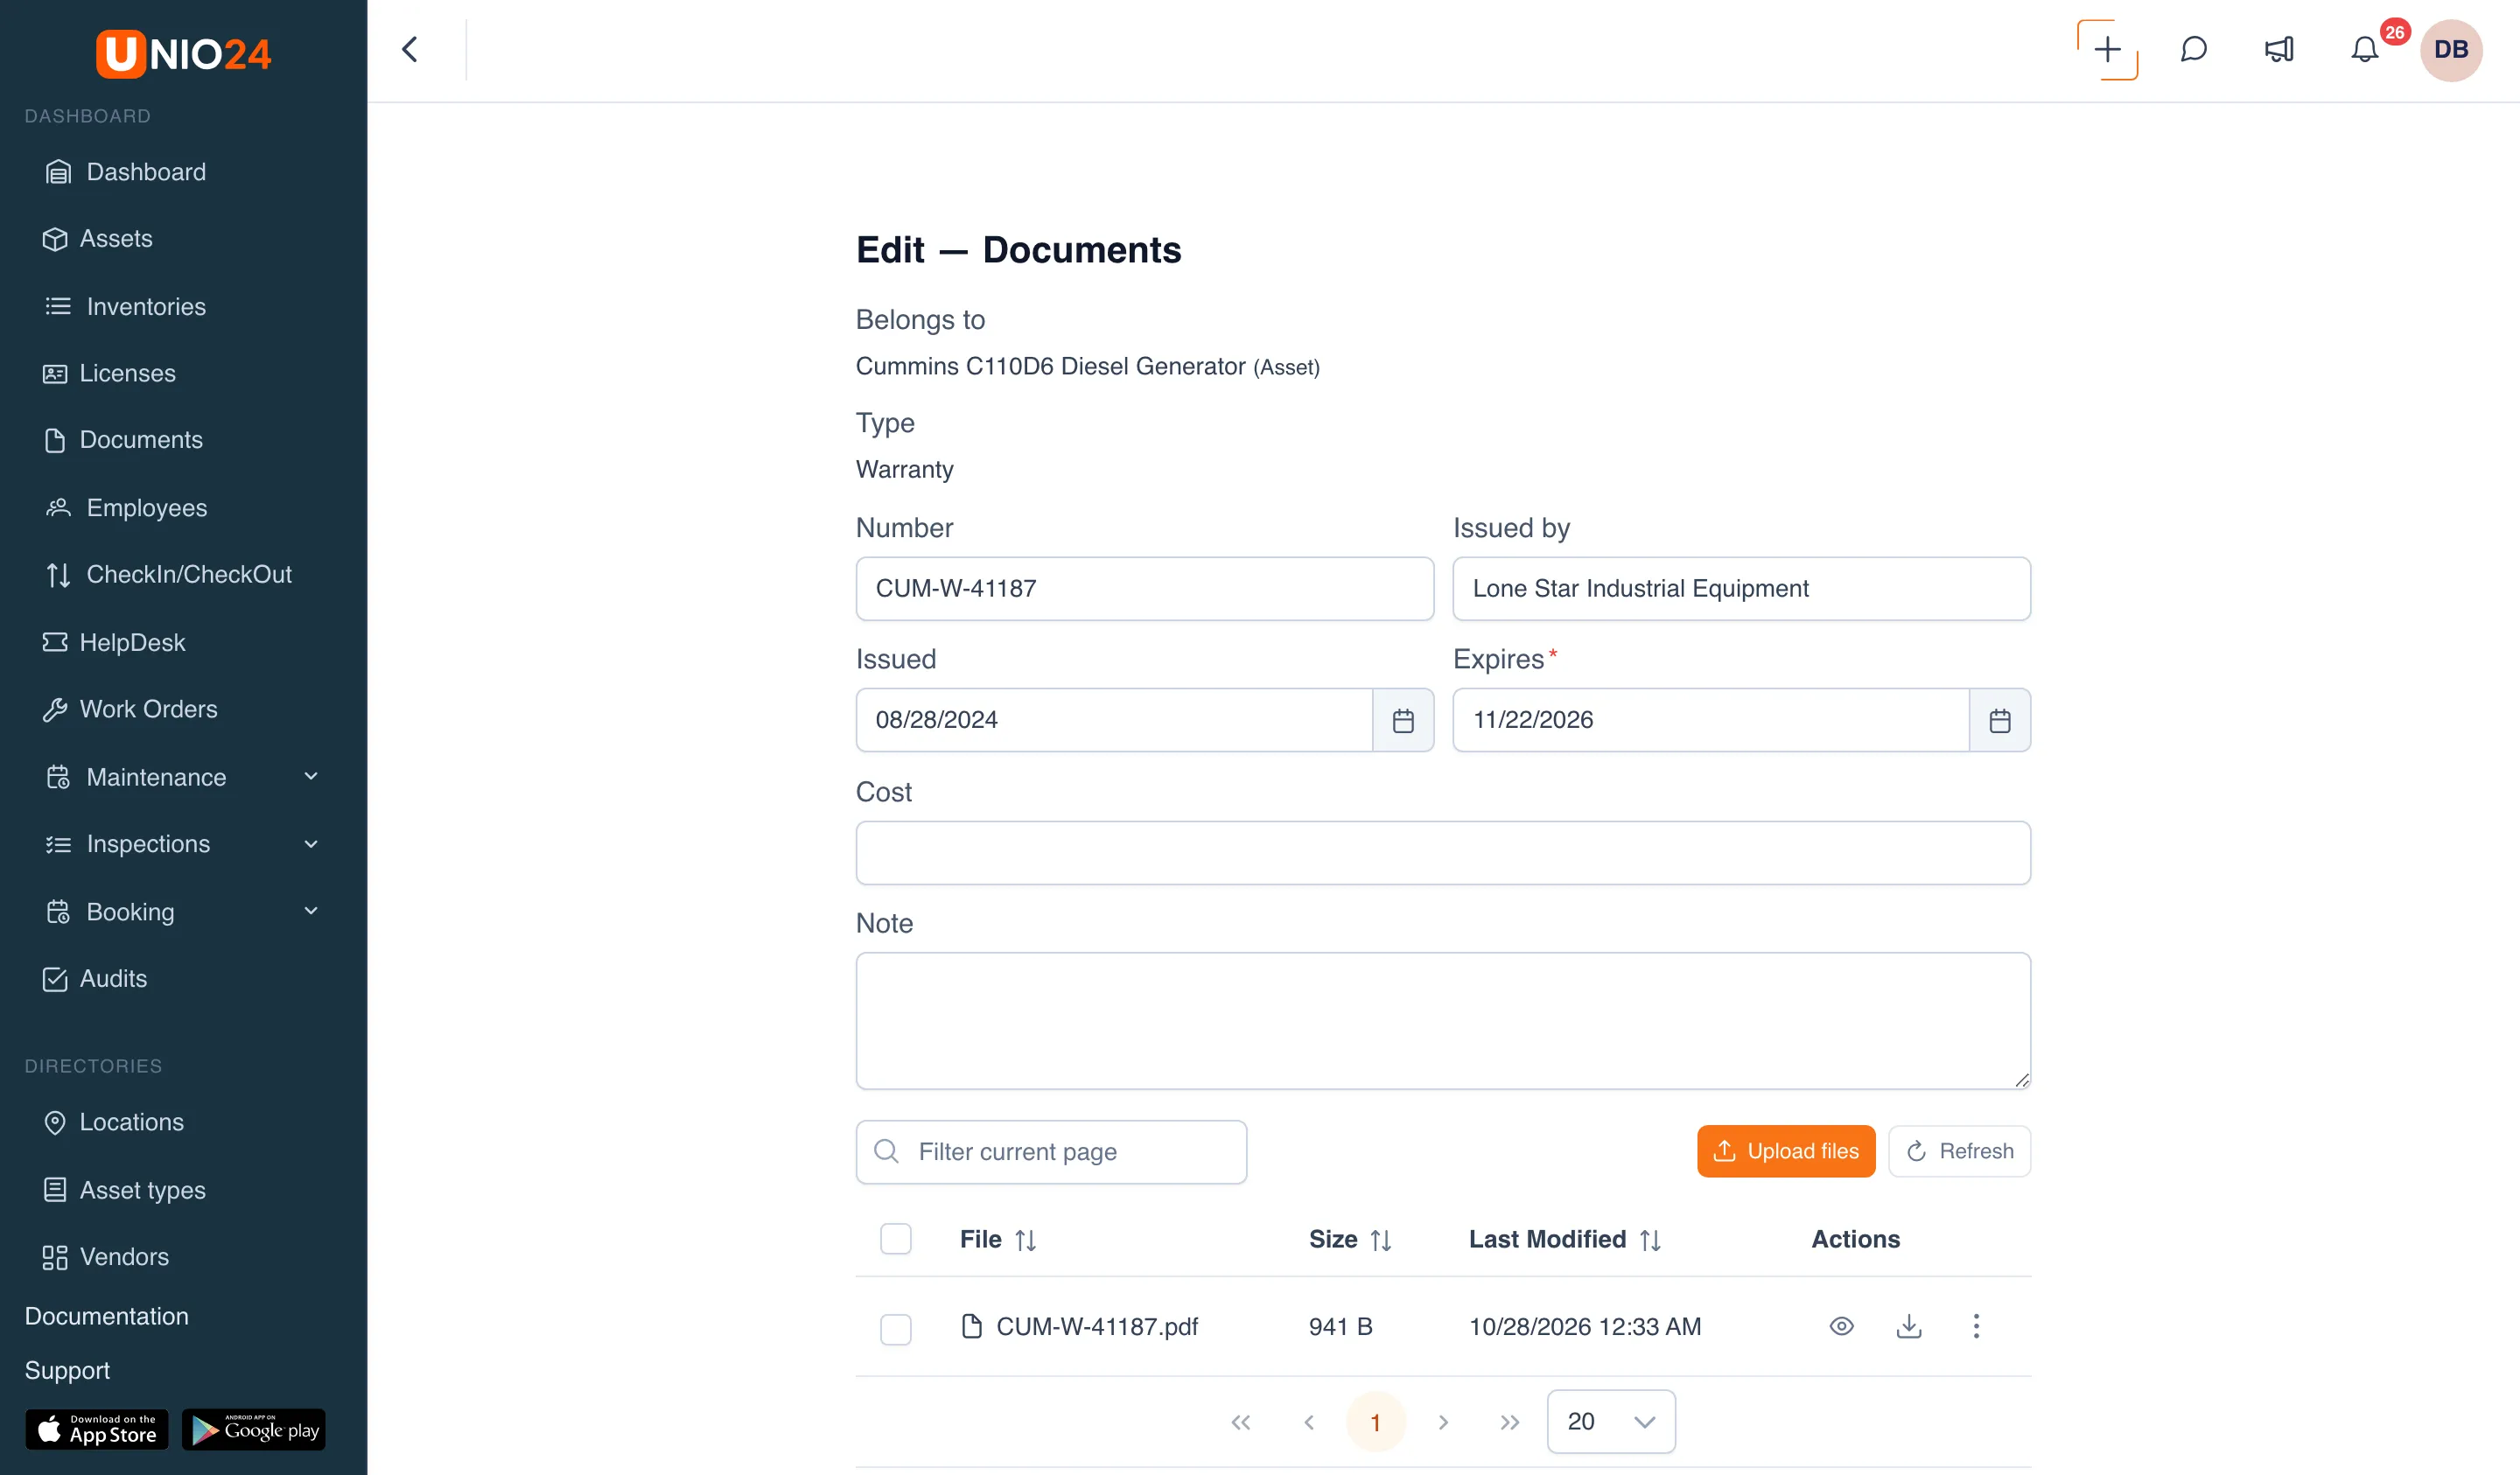Select page 1 in the pagination
This screenshot has height=1475, width=2520.
pos(1375,1422)
